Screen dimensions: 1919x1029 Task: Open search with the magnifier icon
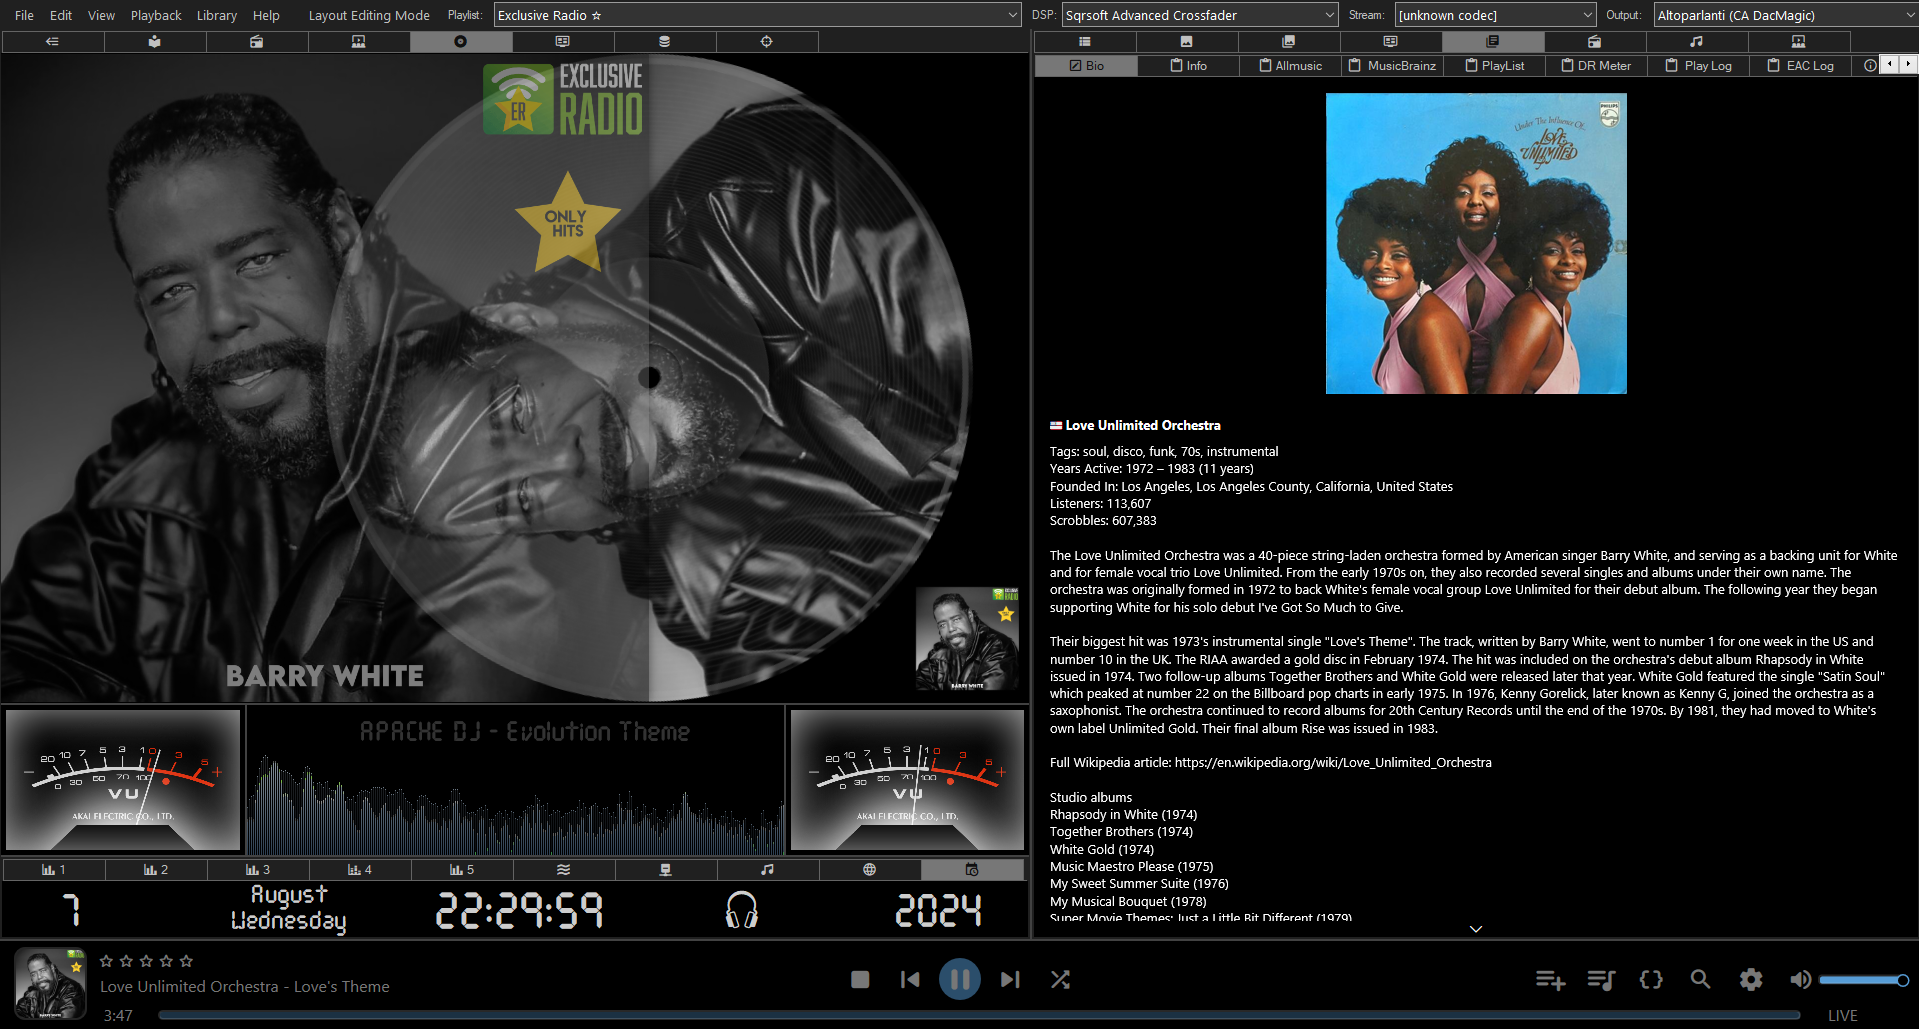(1700, 980)
